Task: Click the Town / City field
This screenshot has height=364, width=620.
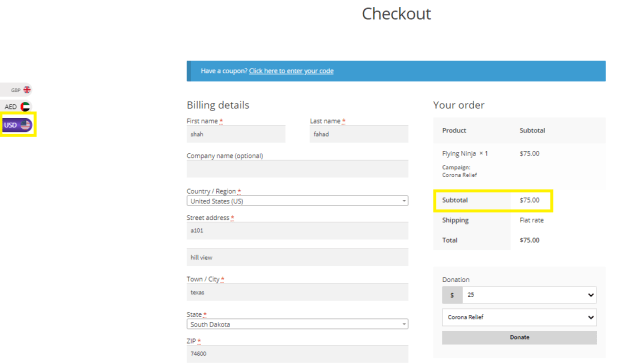Action: click(297, 292)
